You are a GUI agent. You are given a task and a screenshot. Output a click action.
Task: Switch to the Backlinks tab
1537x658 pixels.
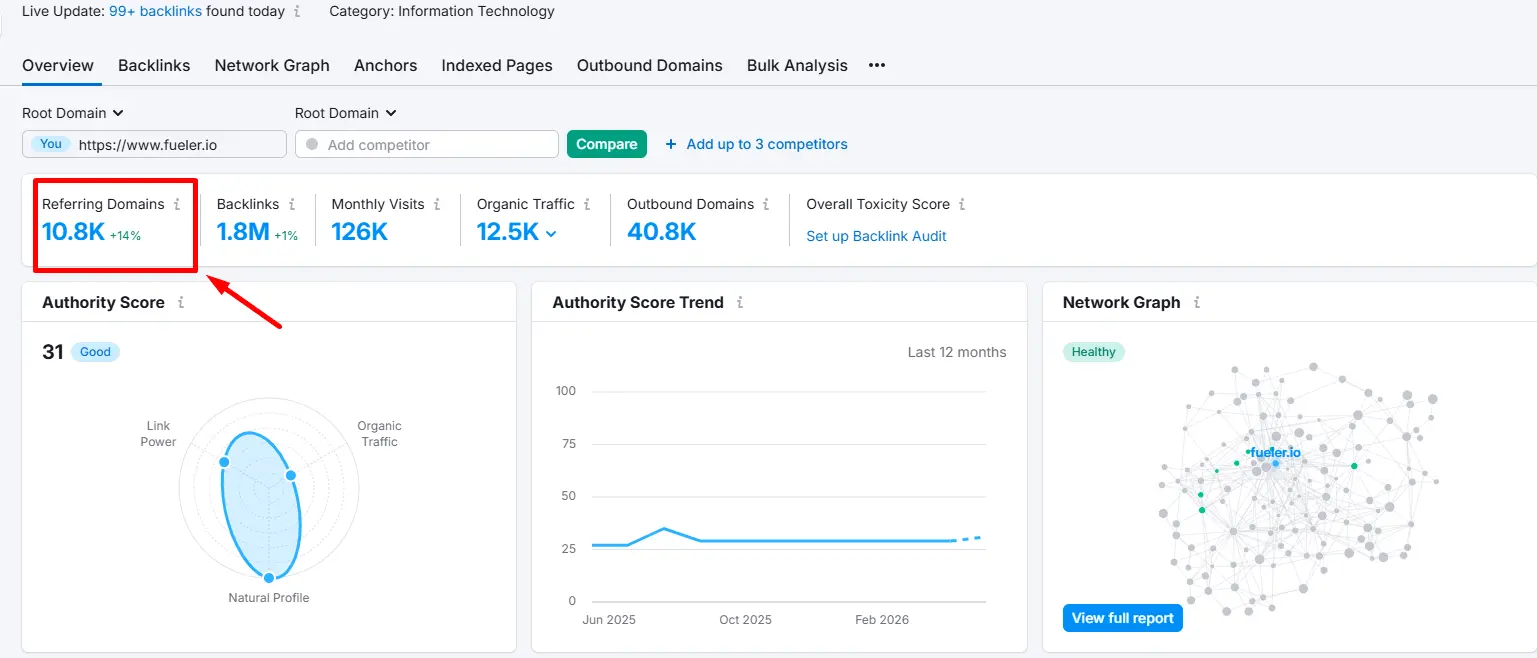[x=154, y=65]
